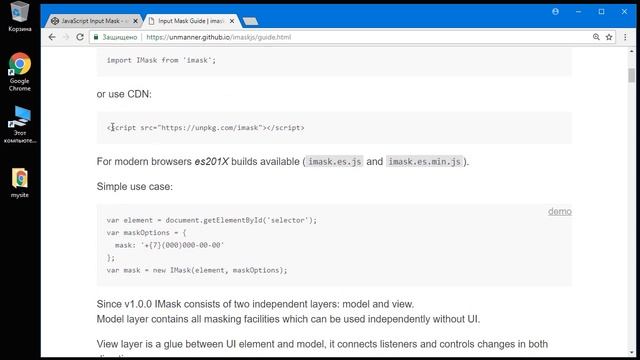640x360 pixels.
Task: Close the Input Mask Guide tab
Action: (232, 21)
